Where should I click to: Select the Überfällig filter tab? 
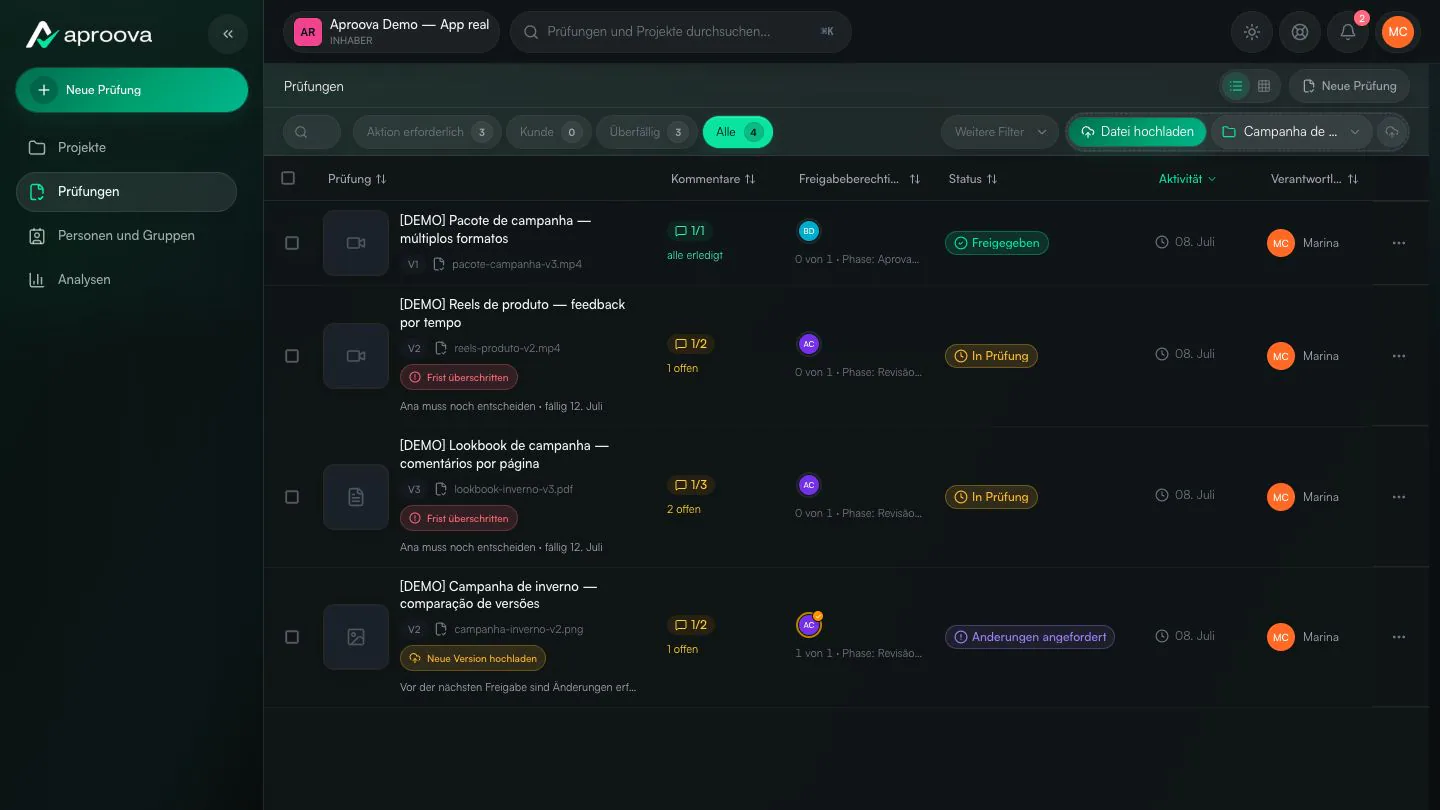(x=646, y=132)
